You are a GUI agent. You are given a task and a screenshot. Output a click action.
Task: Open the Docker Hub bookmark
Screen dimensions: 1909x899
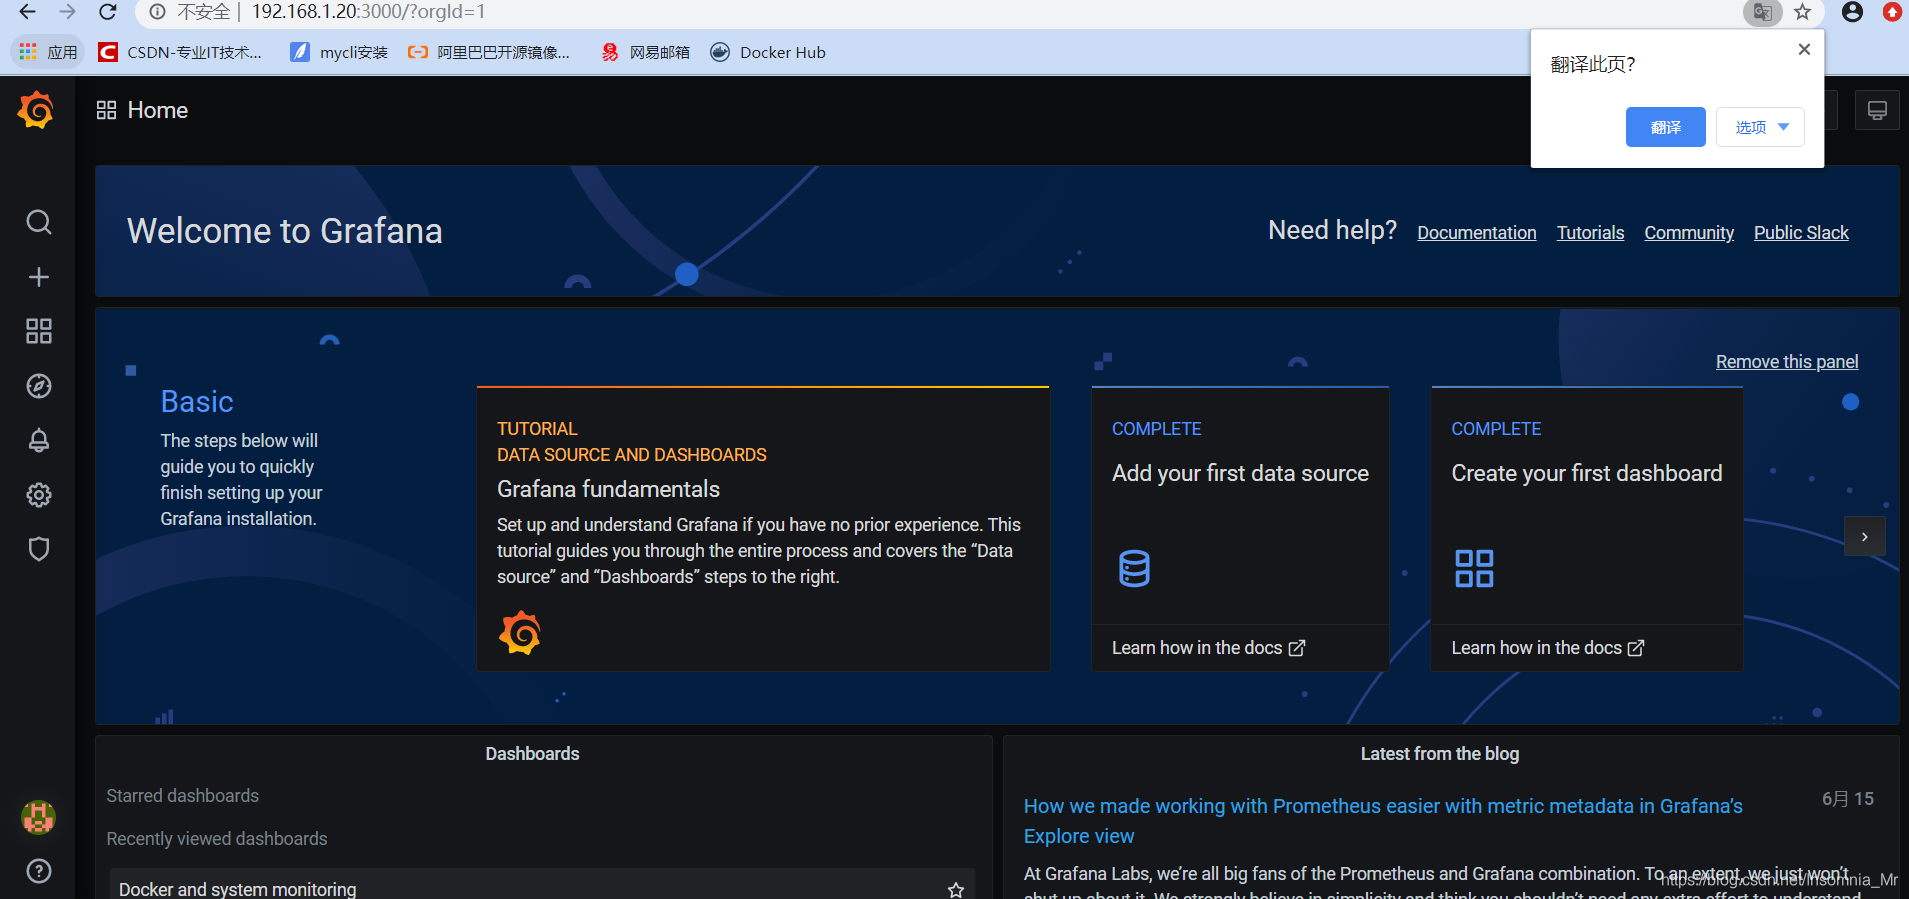768,52
